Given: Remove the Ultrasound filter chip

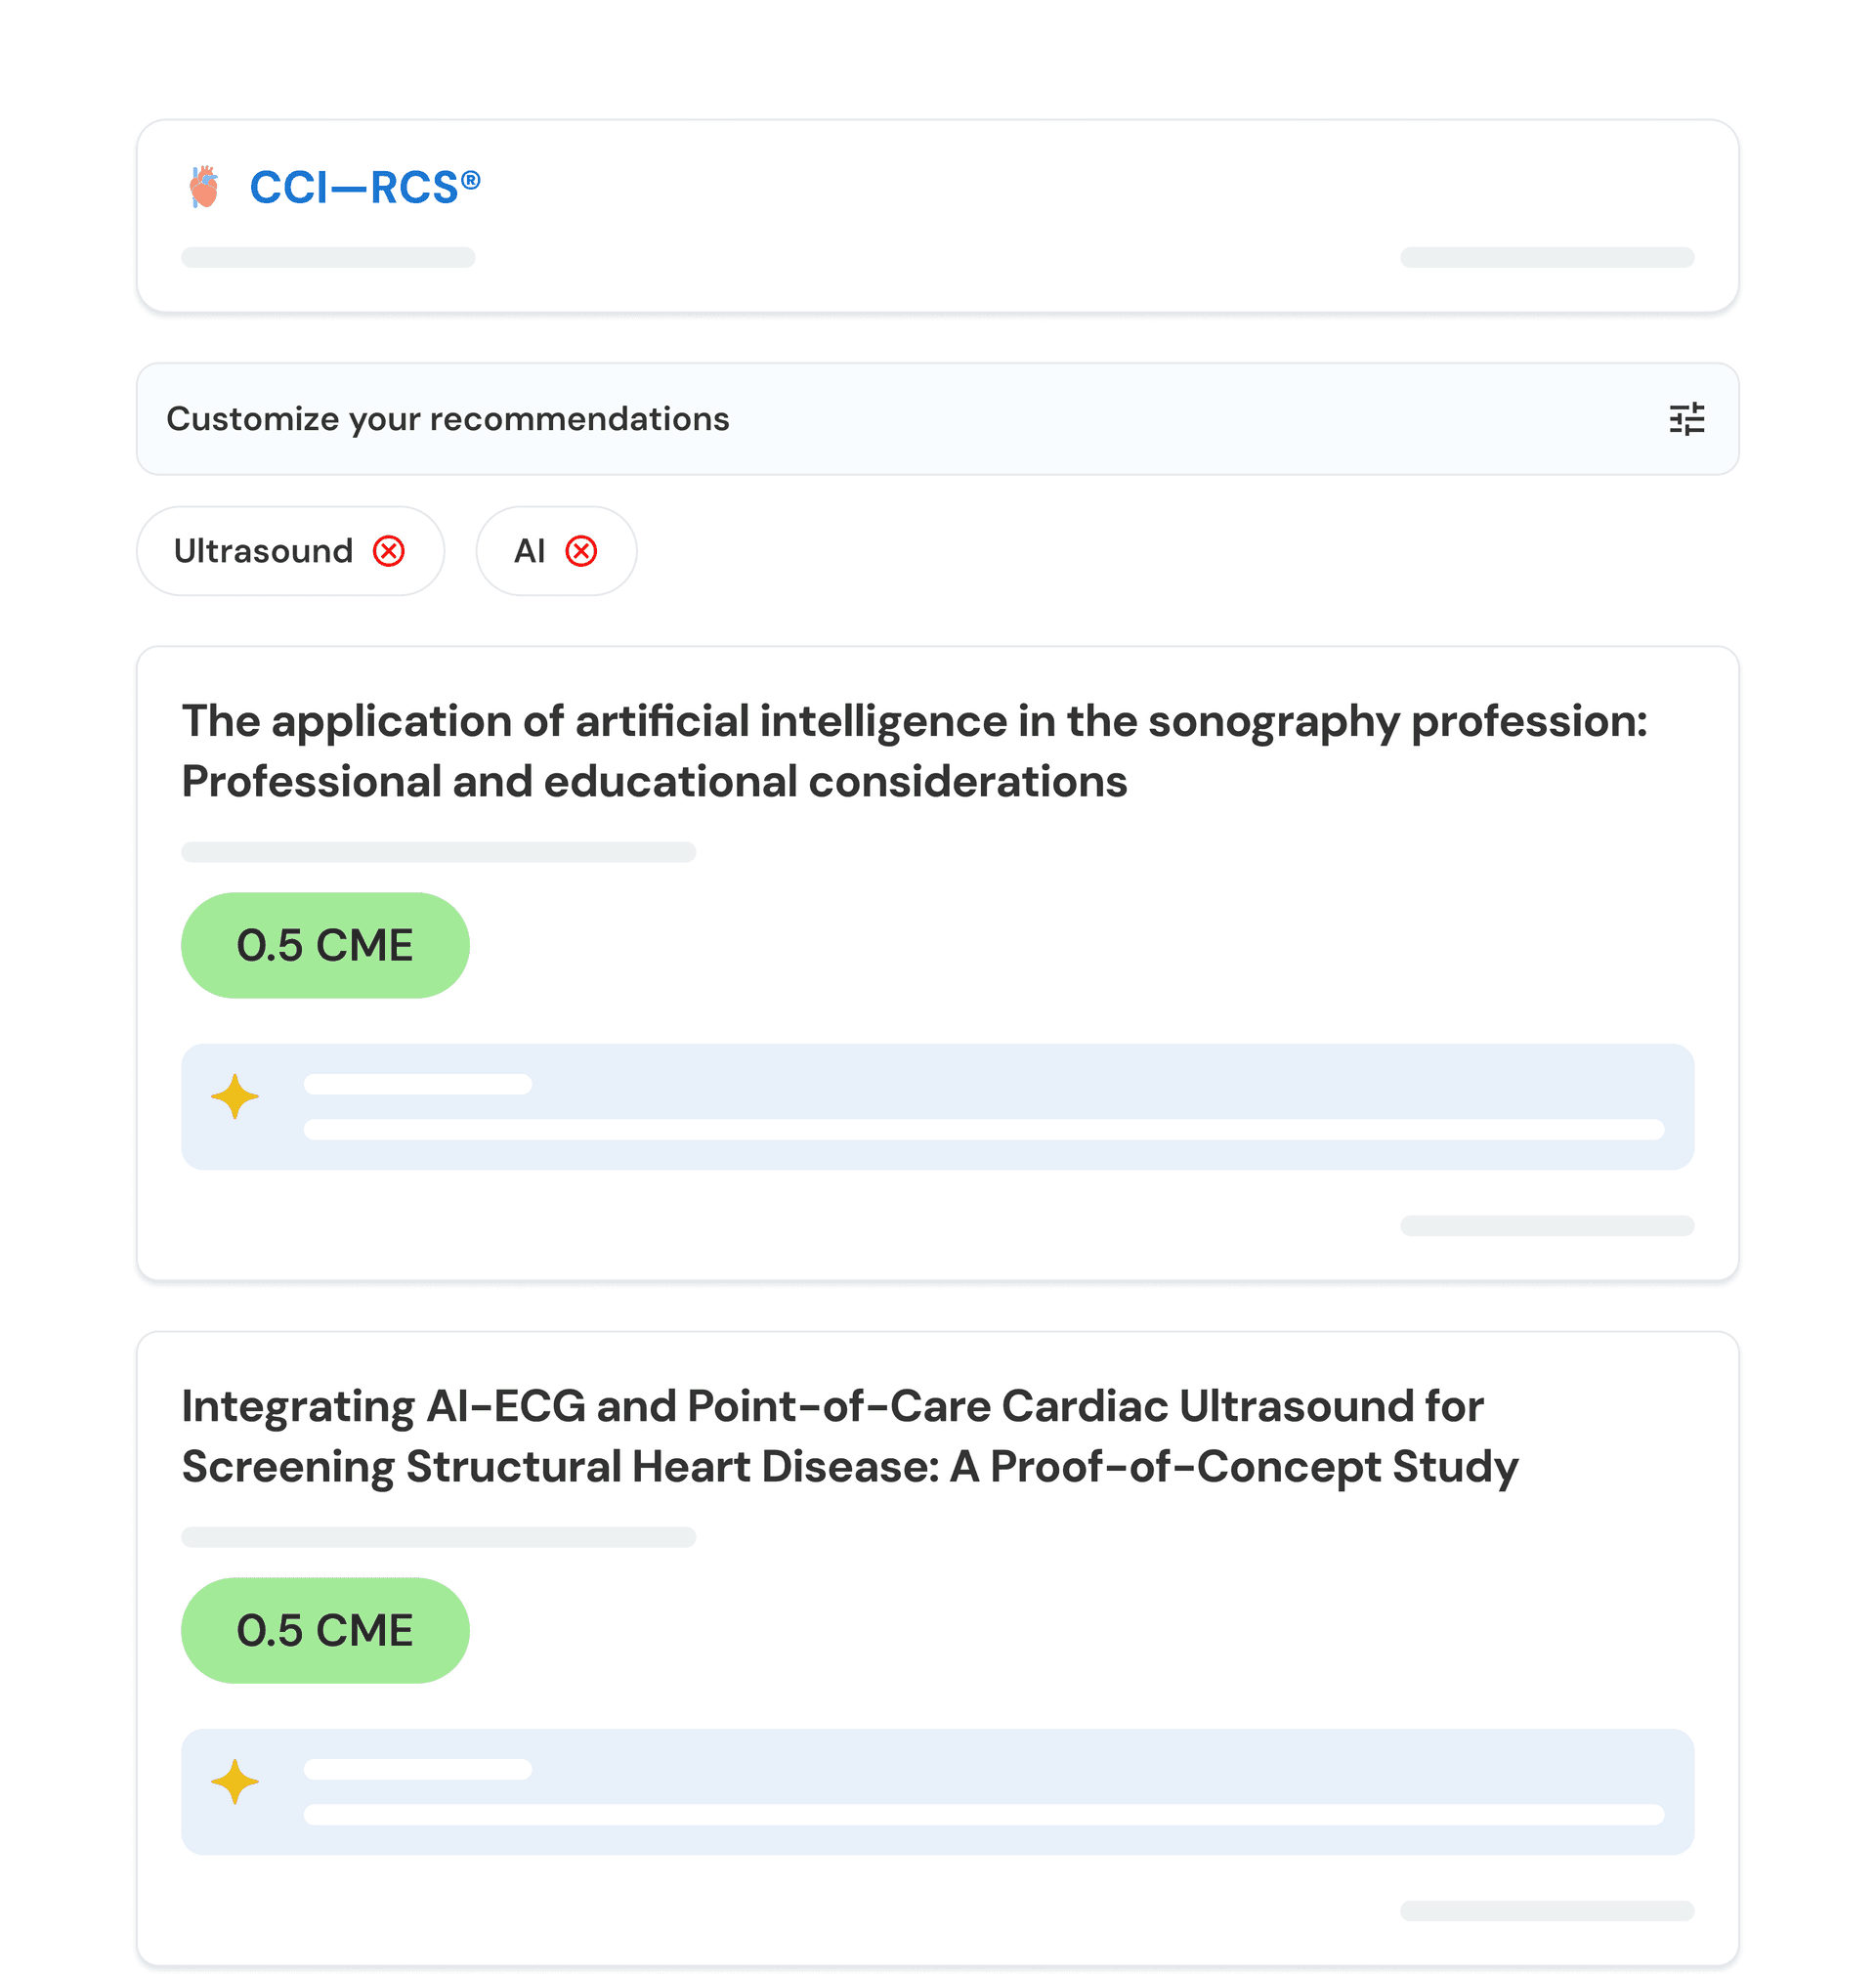Looking at the screenshot, I should tap(389, 551).
